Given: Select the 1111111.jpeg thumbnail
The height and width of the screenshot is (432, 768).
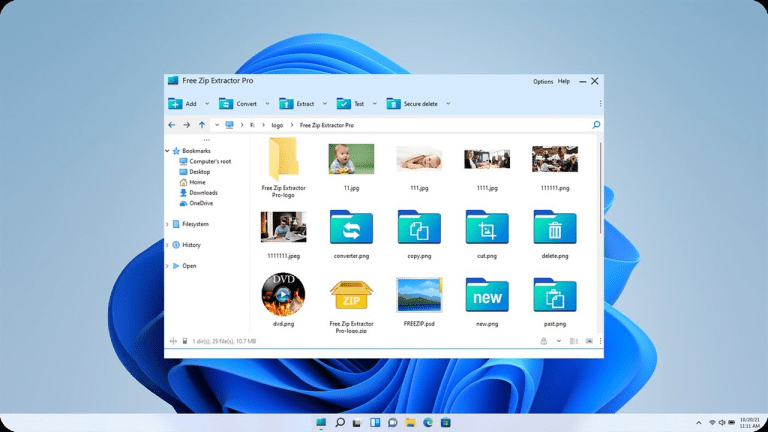Looking at the screenshot, I should (x=283, y=227).
